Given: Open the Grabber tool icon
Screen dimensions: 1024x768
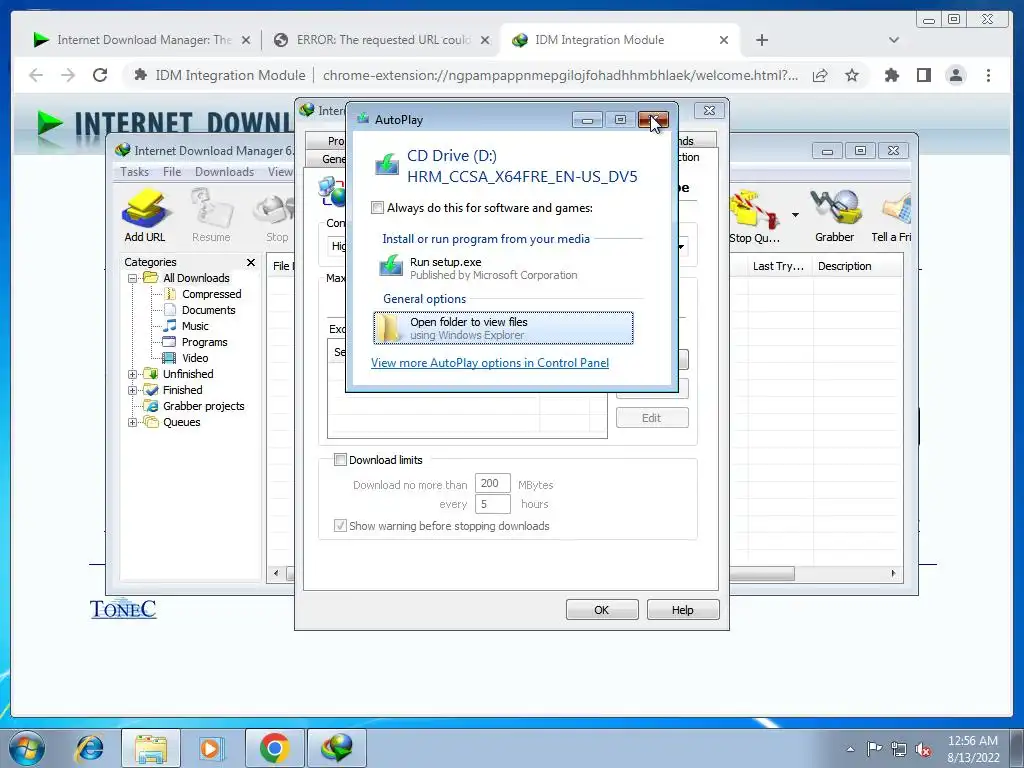Looking at the screenshot, I should pyautogui.click(x=835, y=216).
